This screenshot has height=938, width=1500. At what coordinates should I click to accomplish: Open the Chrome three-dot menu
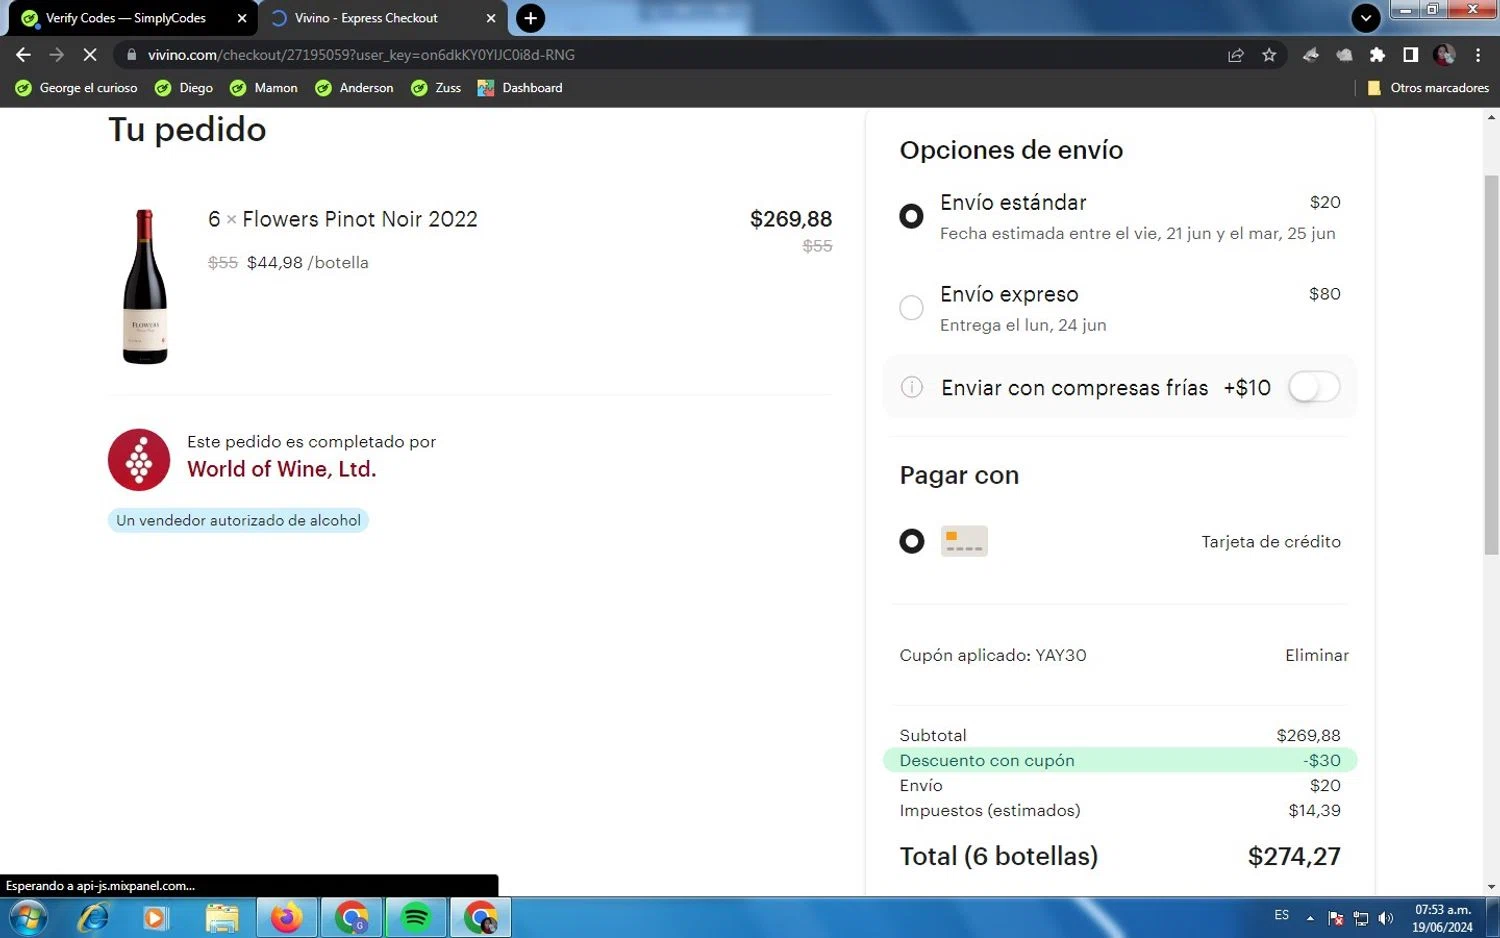tap(1478, 55)
